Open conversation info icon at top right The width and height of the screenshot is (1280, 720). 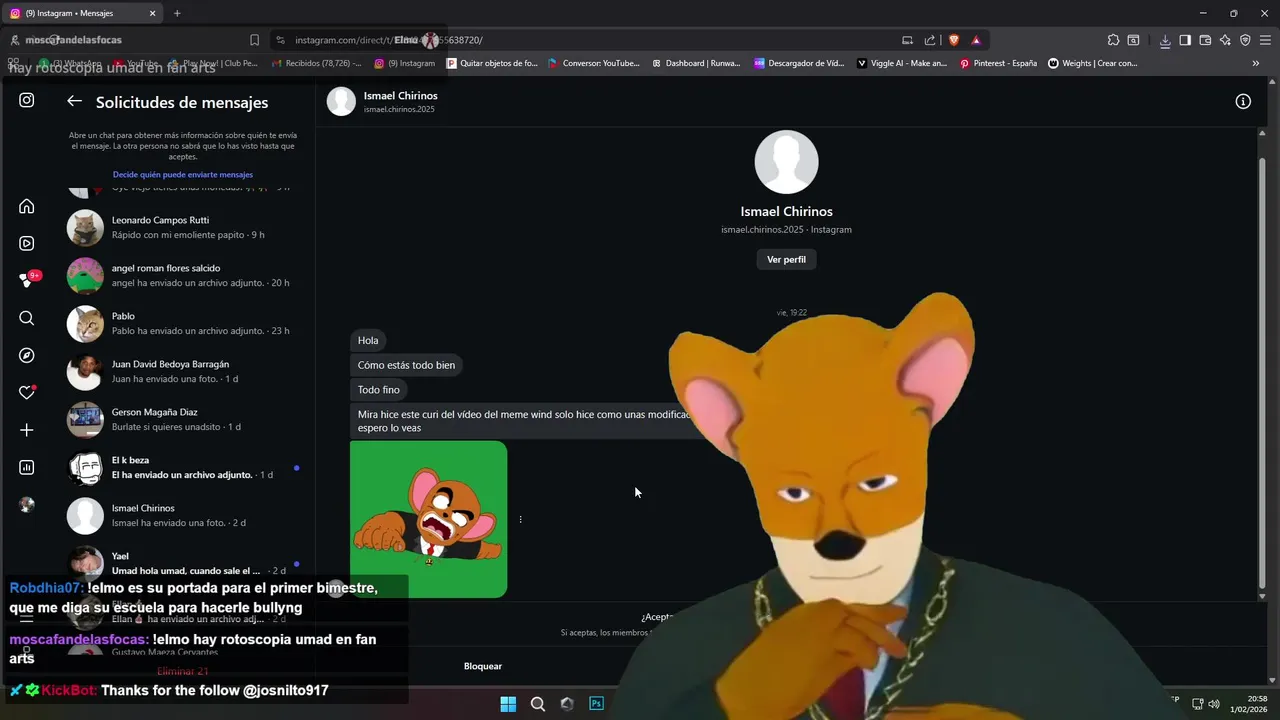point(1243,101)
